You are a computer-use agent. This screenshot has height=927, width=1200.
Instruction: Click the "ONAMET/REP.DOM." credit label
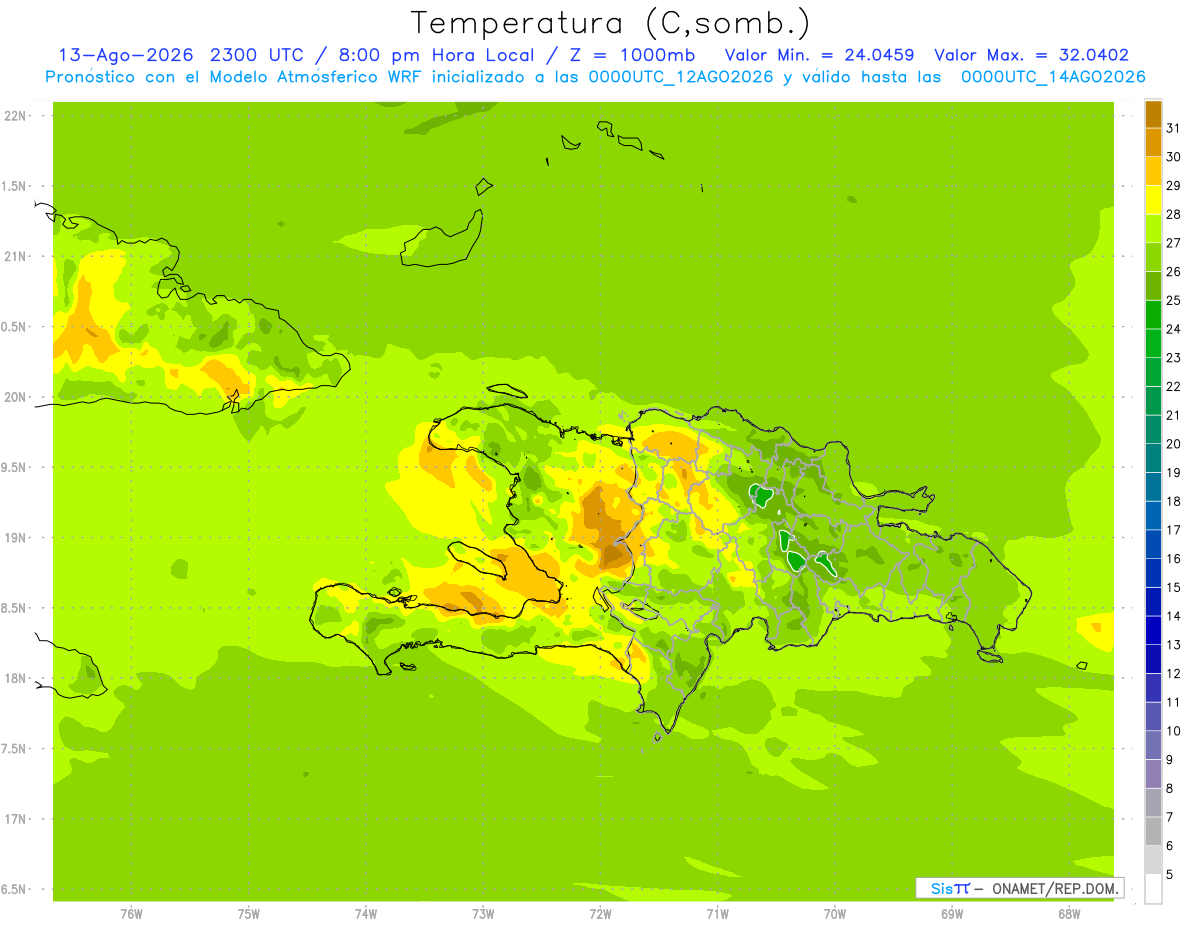1054,888
